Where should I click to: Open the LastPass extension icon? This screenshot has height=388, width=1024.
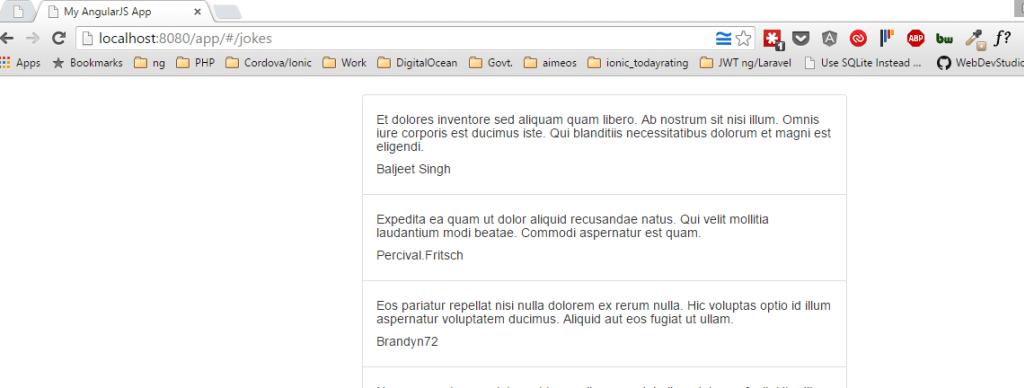(x=773, y=39)
